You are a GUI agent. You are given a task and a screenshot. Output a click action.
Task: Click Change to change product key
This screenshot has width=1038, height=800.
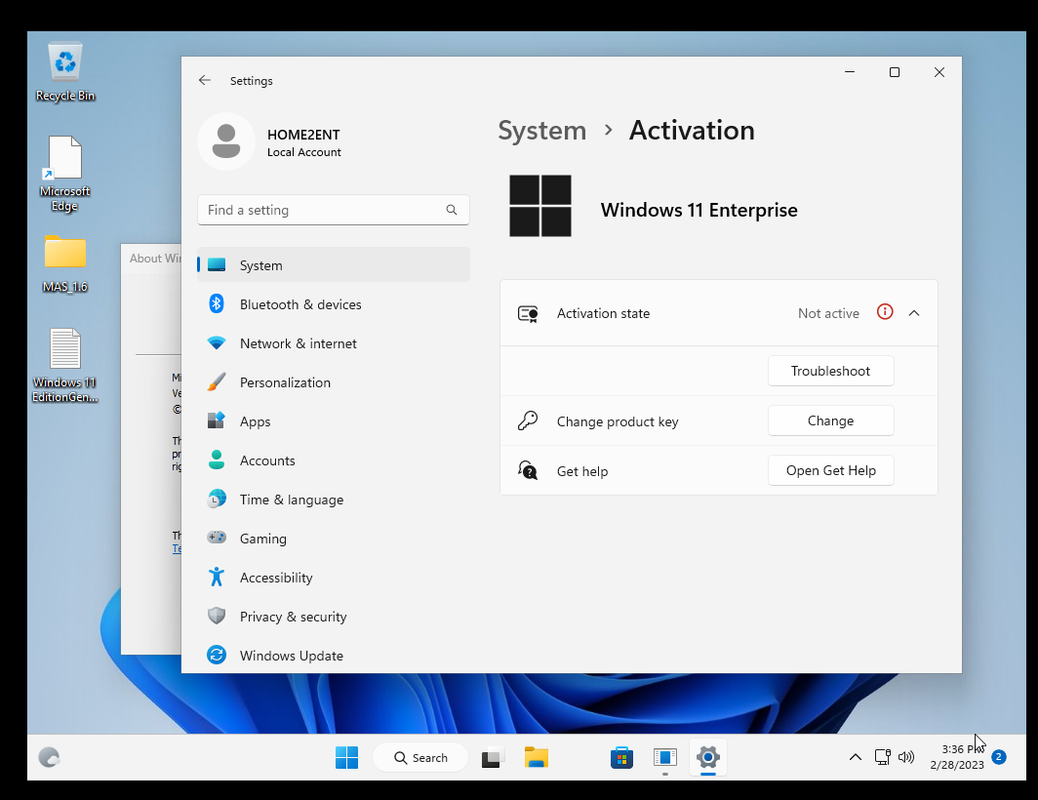pyautogui.click(x=831, y=421)
